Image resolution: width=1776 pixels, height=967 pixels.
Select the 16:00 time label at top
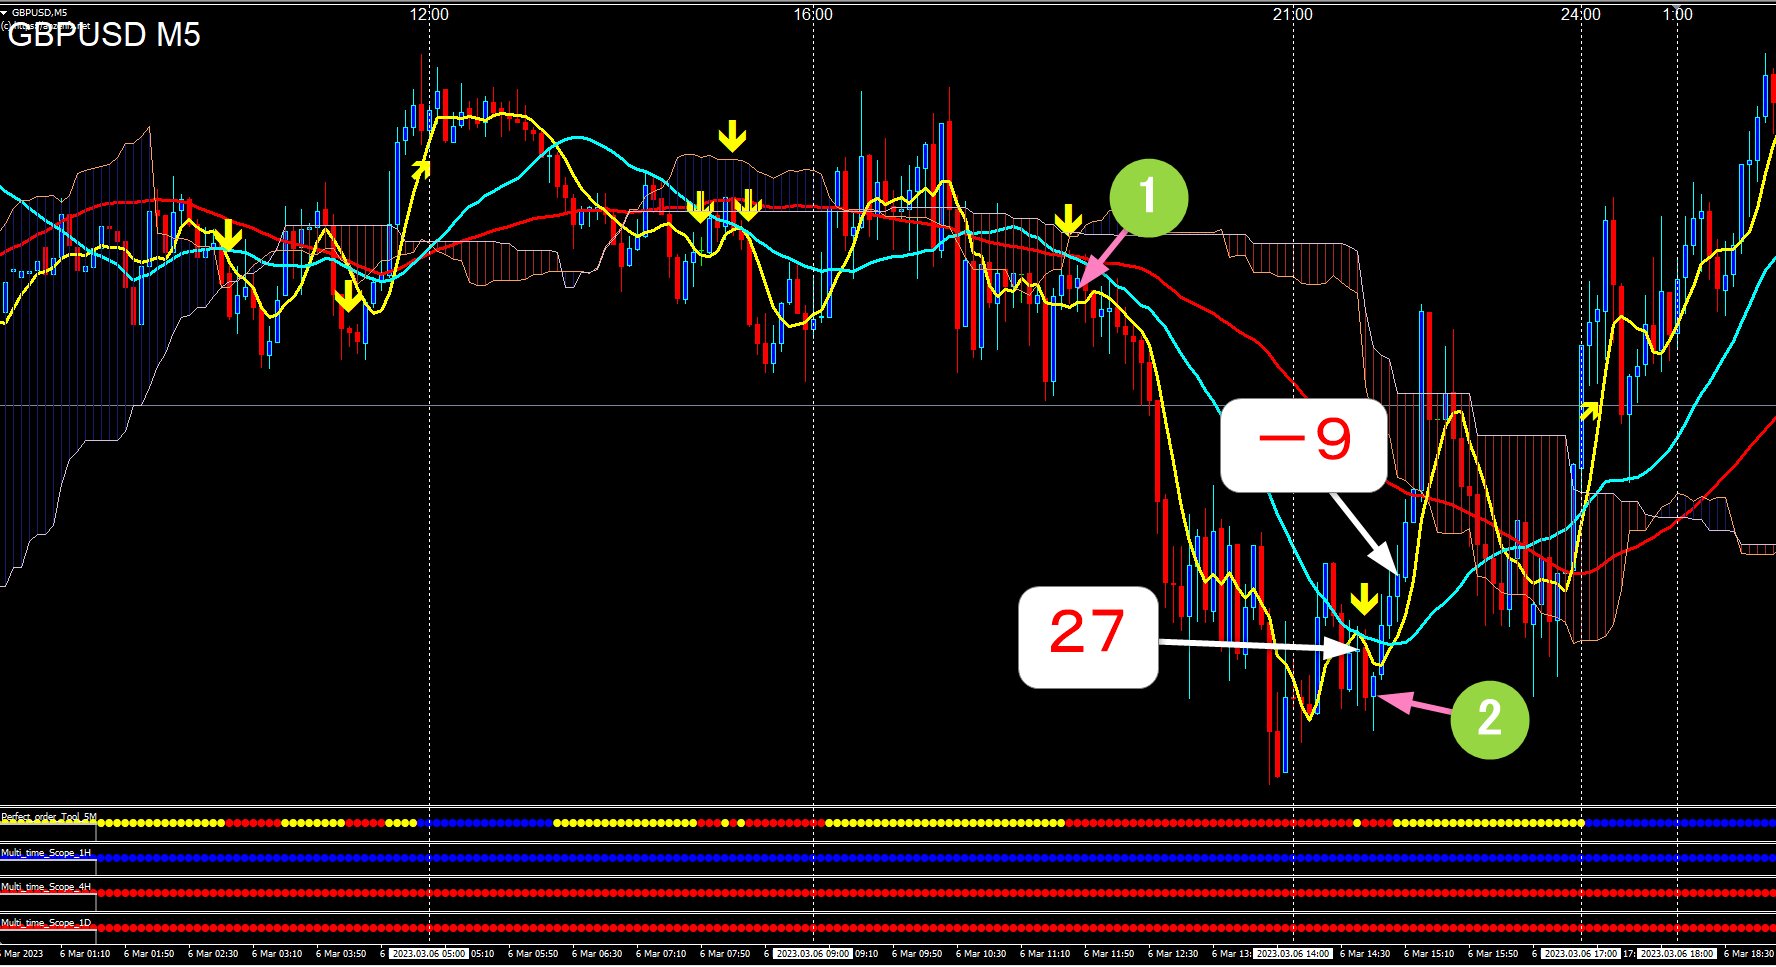coord(813,14)
